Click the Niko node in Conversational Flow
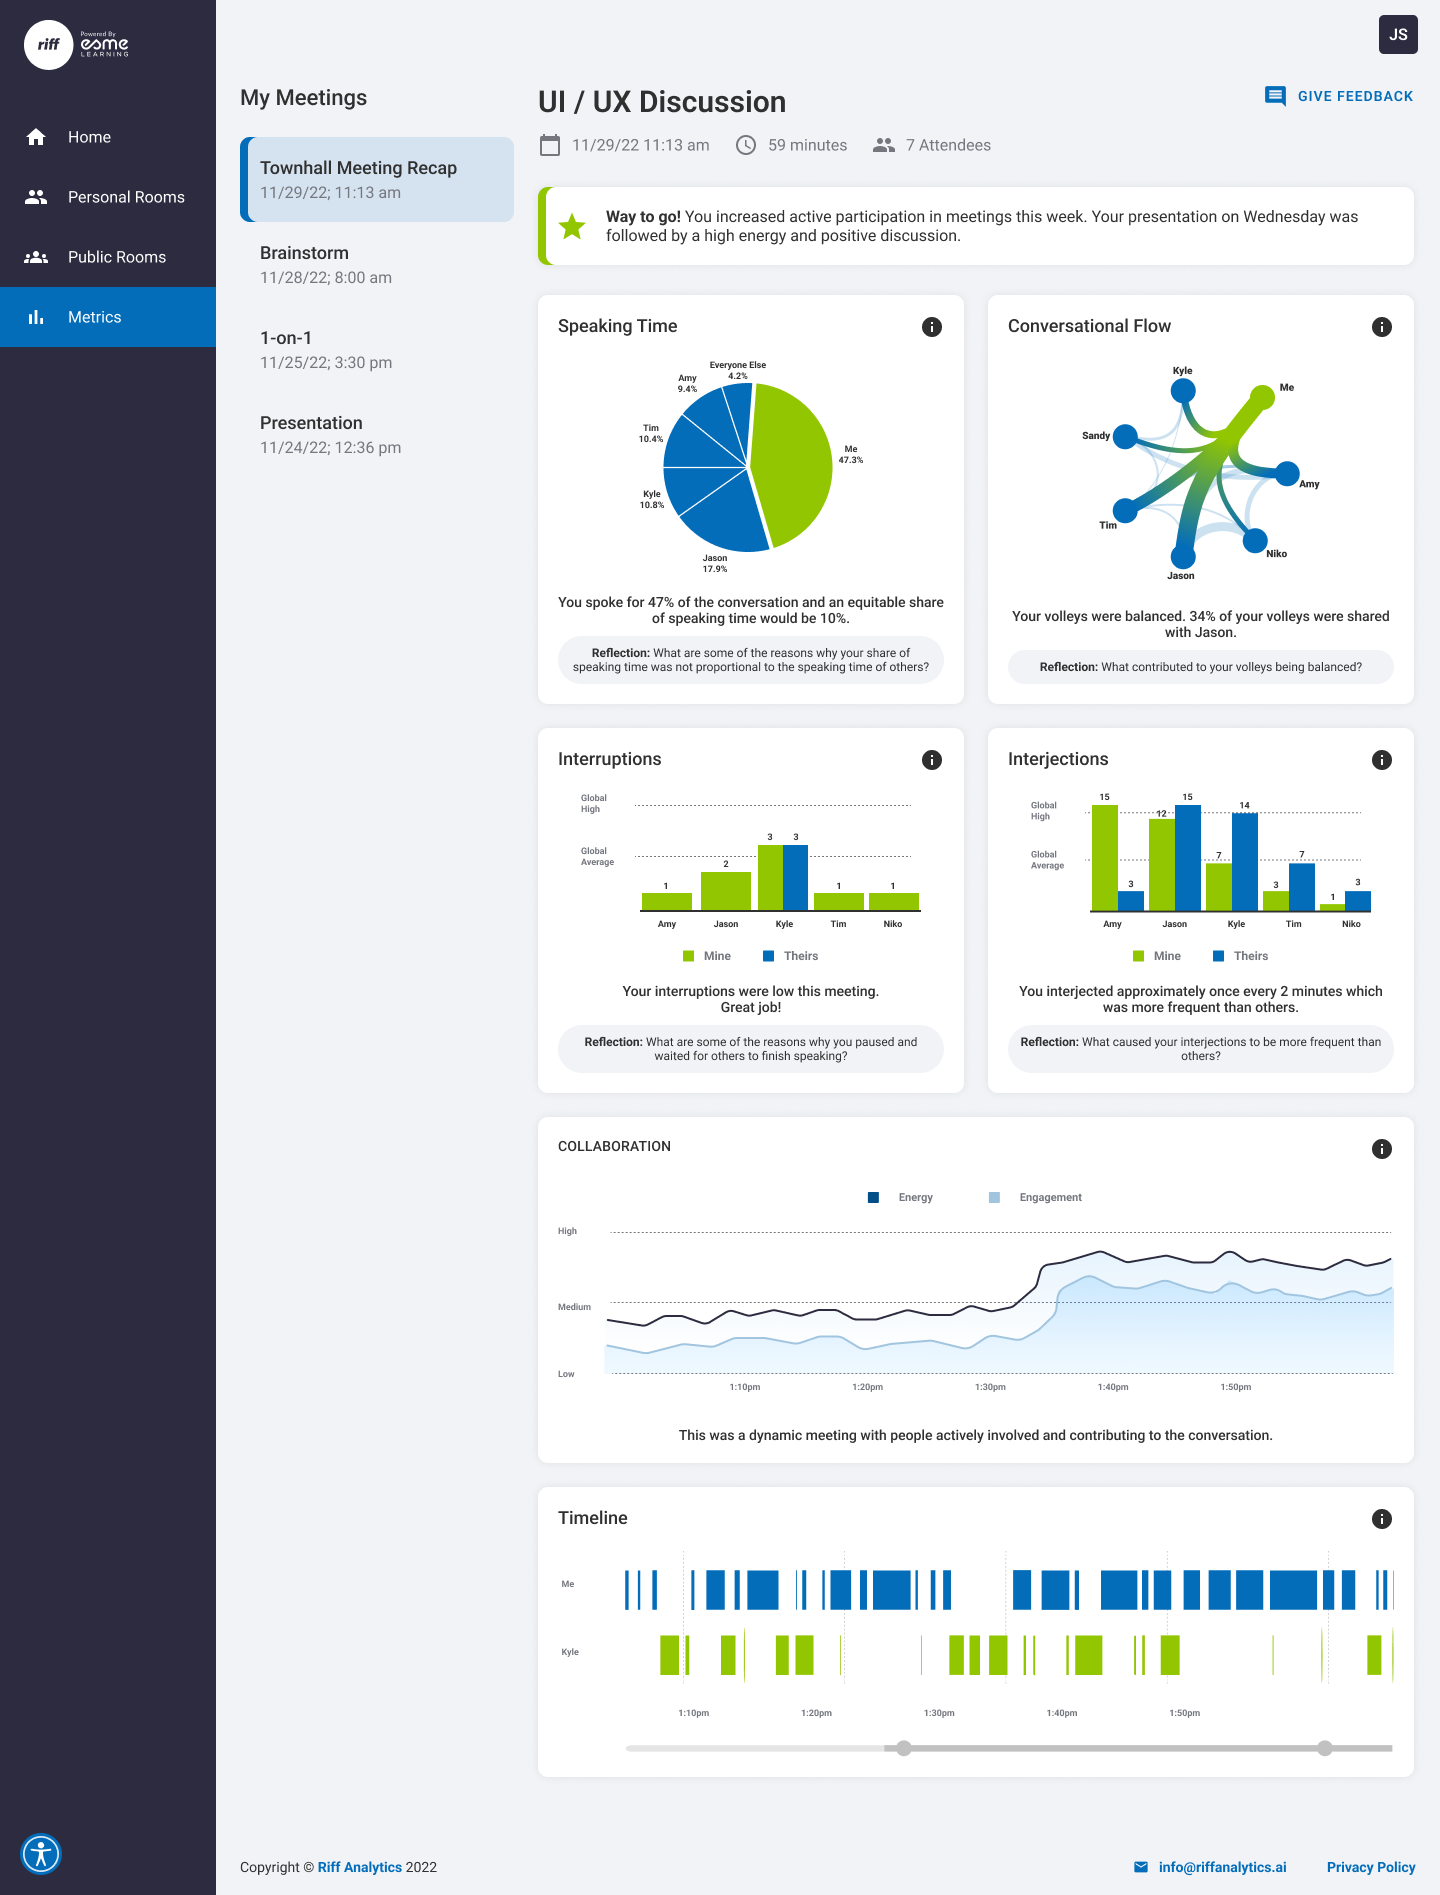 pos(1255,541)
